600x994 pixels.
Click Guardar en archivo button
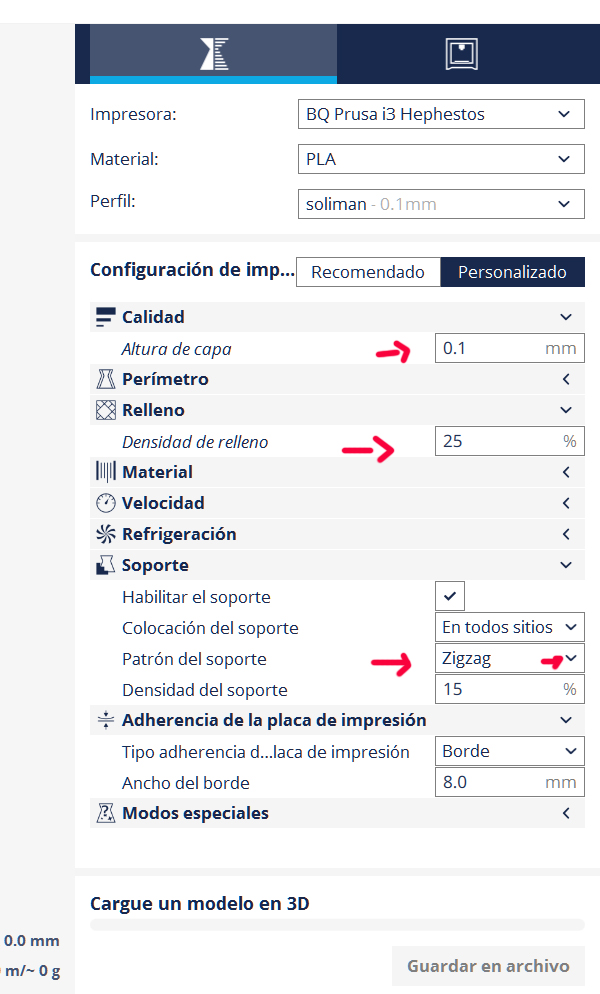coord(488,966)
